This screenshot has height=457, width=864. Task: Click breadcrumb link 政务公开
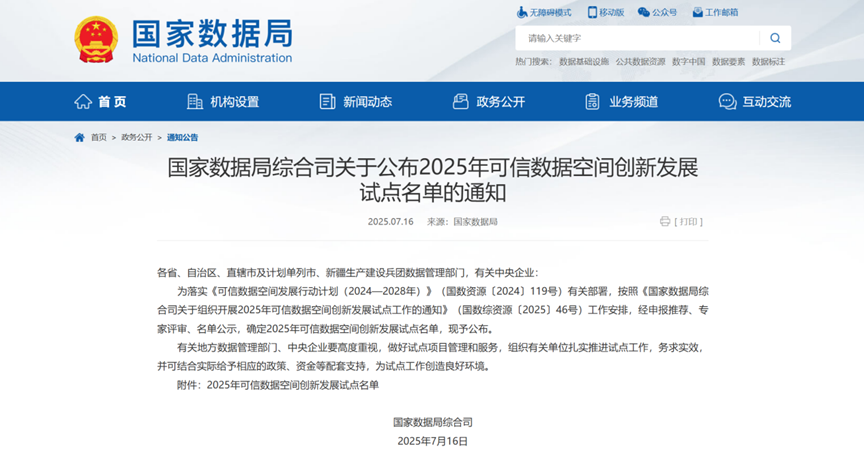[137, 137]
